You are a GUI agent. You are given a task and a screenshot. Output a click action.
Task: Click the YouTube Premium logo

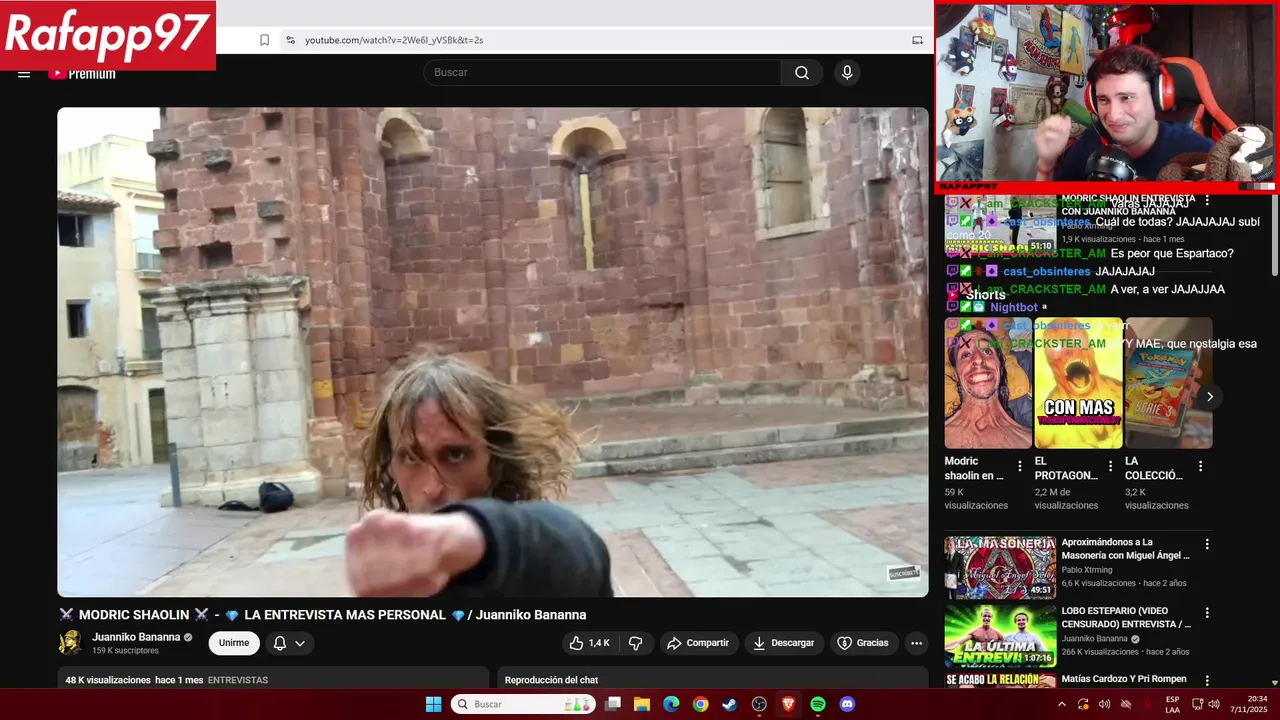pyautogui.click(x=82, y=73)
